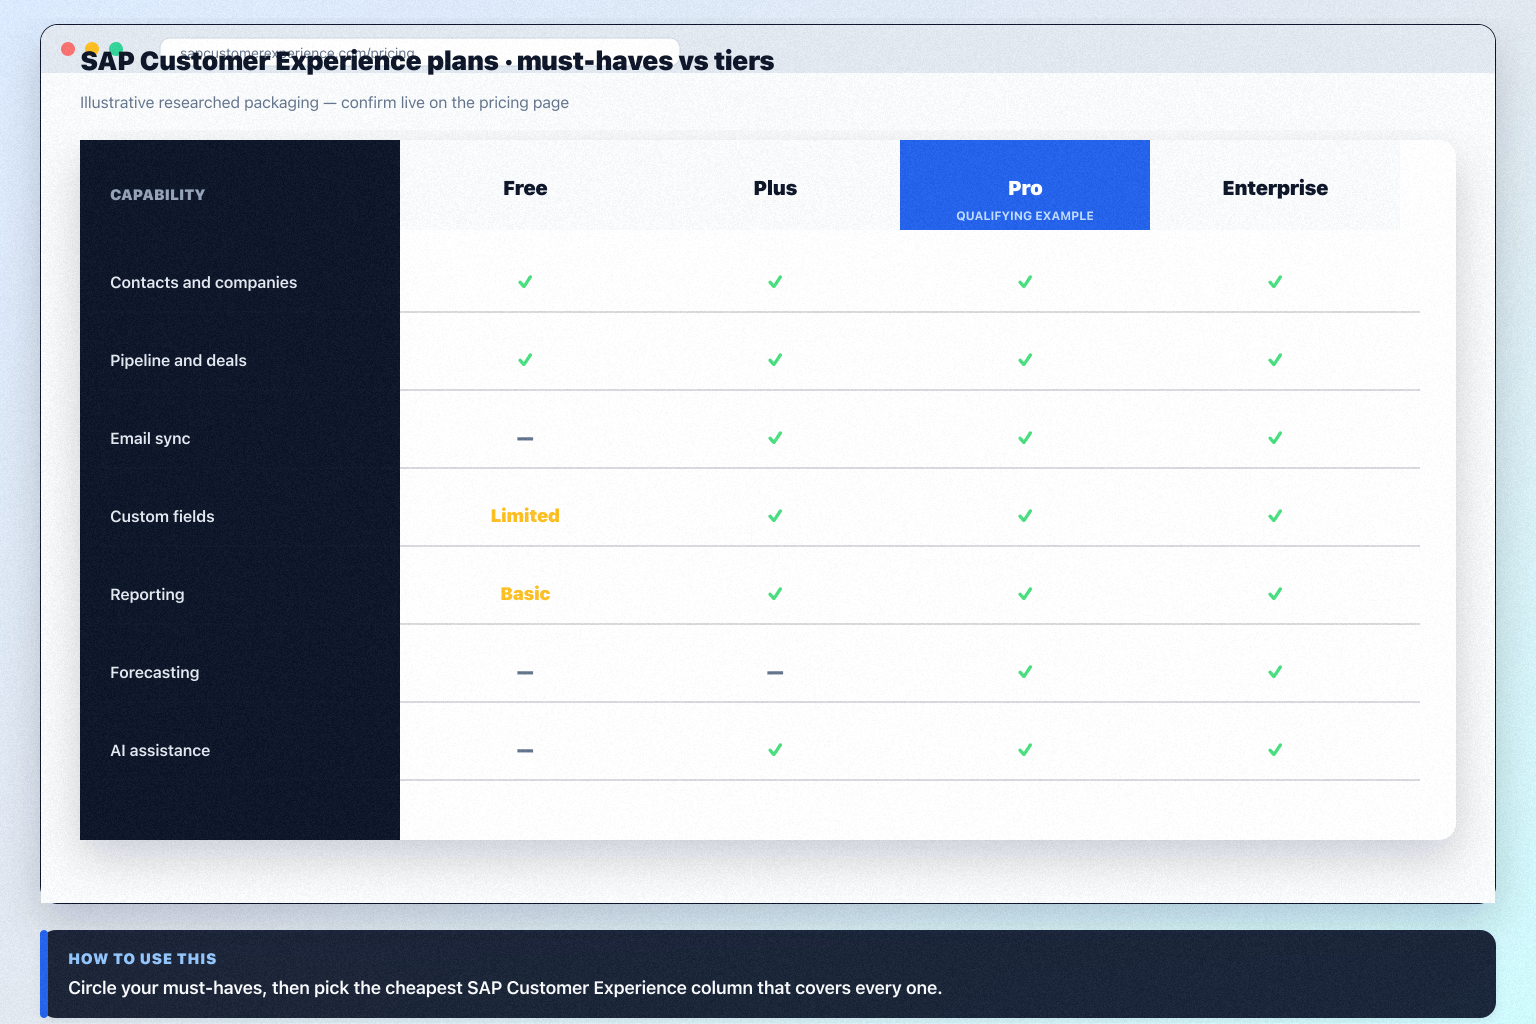Viewport: 1536px width, 1024px height.
Task: Click the Plus checkmark for AI assistance
Action: click(775, 750)
